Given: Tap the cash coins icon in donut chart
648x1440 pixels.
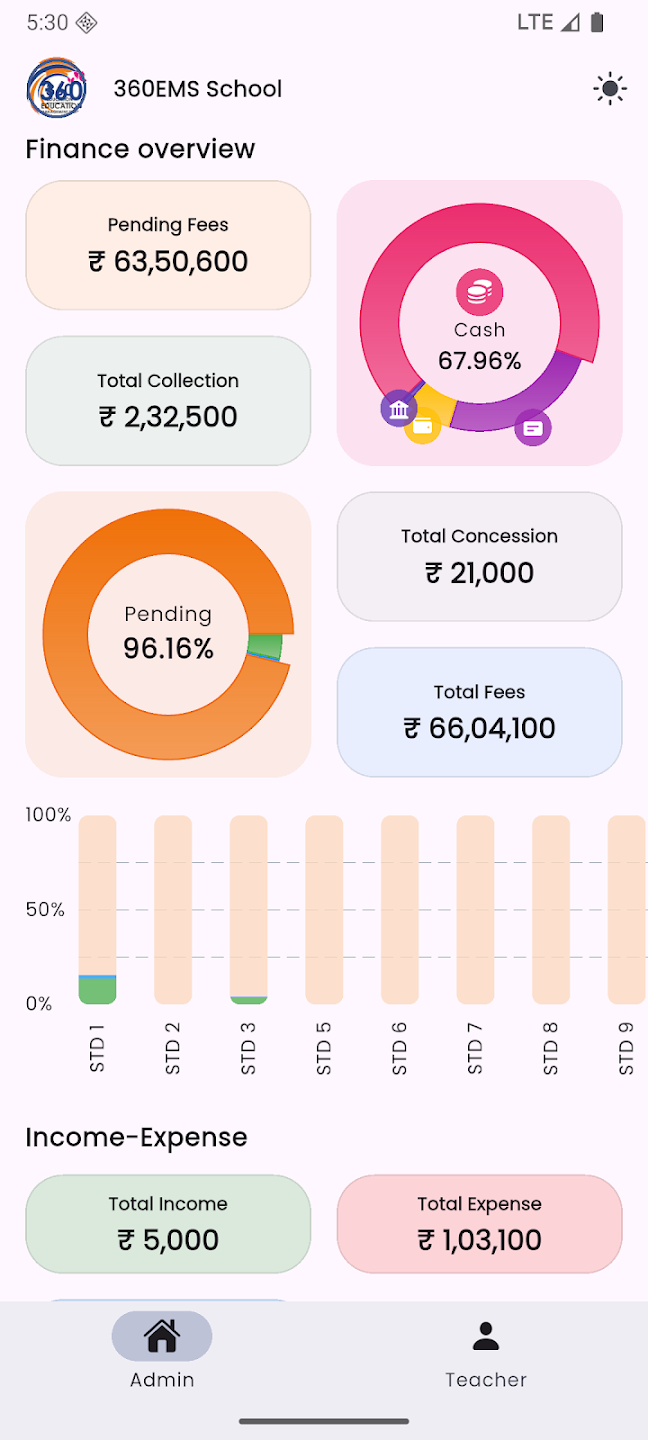Looking at the screenshot, I should click(x=480, y=292).
